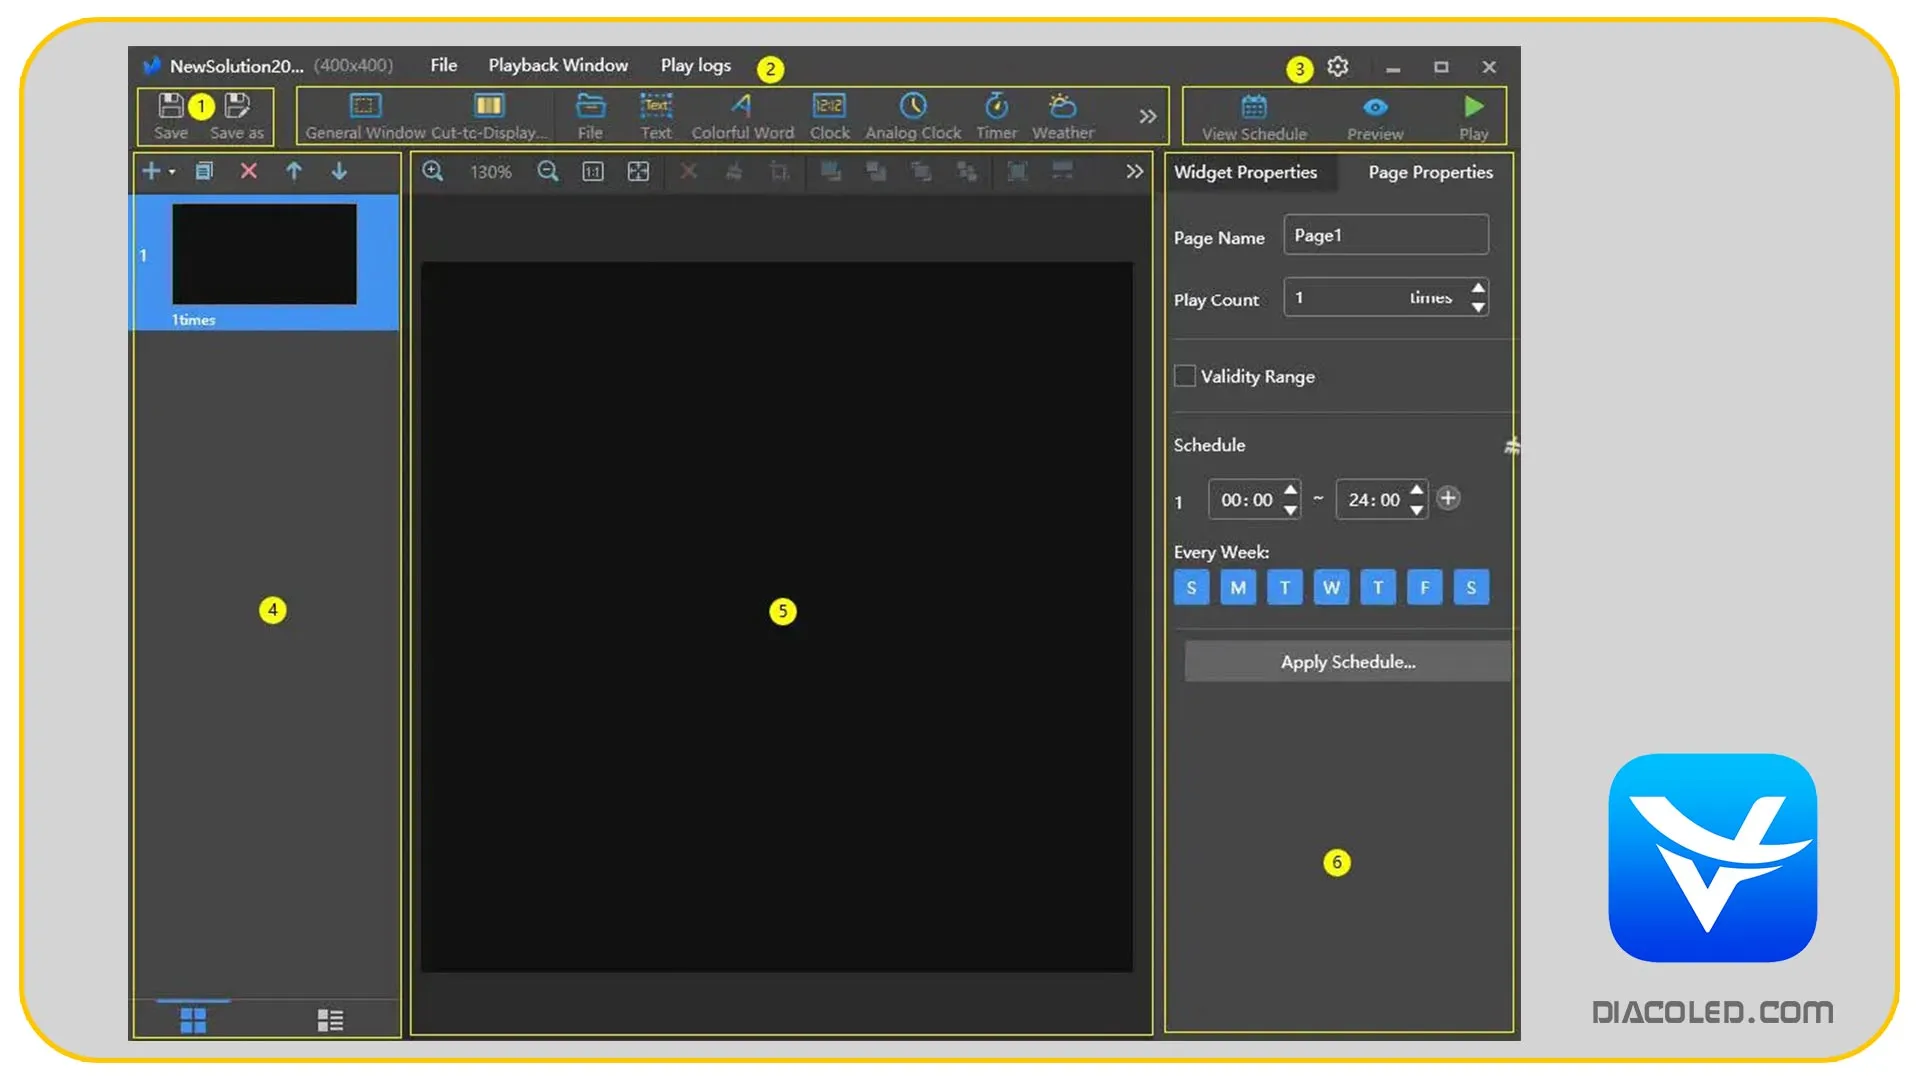This screenshot has height=1080, width=1920.
Task: Open the add page dropdown arrow
Action: [172, 172]
